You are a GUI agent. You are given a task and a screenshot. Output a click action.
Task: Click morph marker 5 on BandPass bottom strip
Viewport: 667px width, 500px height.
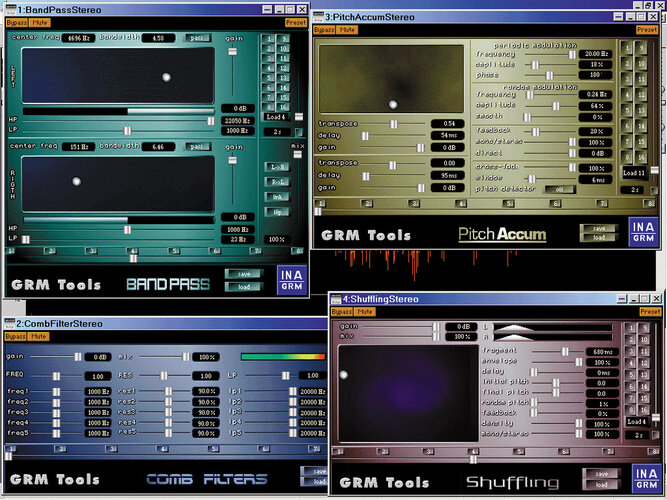[175, 251]
